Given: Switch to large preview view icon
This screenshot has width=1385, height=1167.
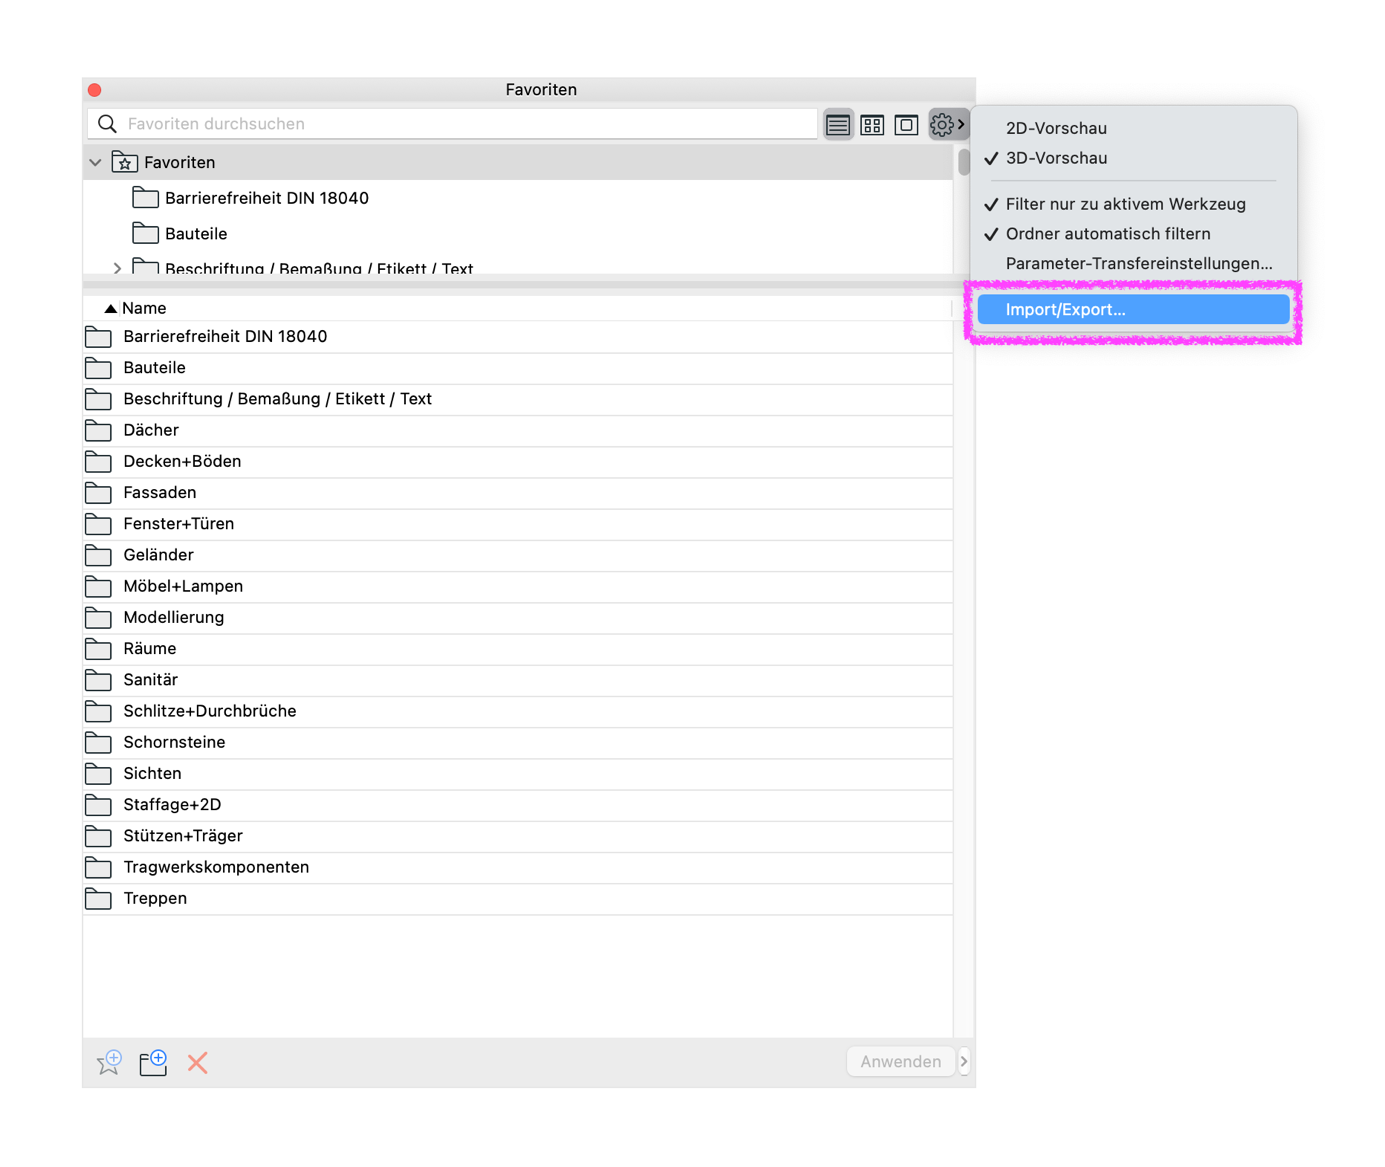Looking at the screenshot, I should pyautogui.click(x=906, y=125).
